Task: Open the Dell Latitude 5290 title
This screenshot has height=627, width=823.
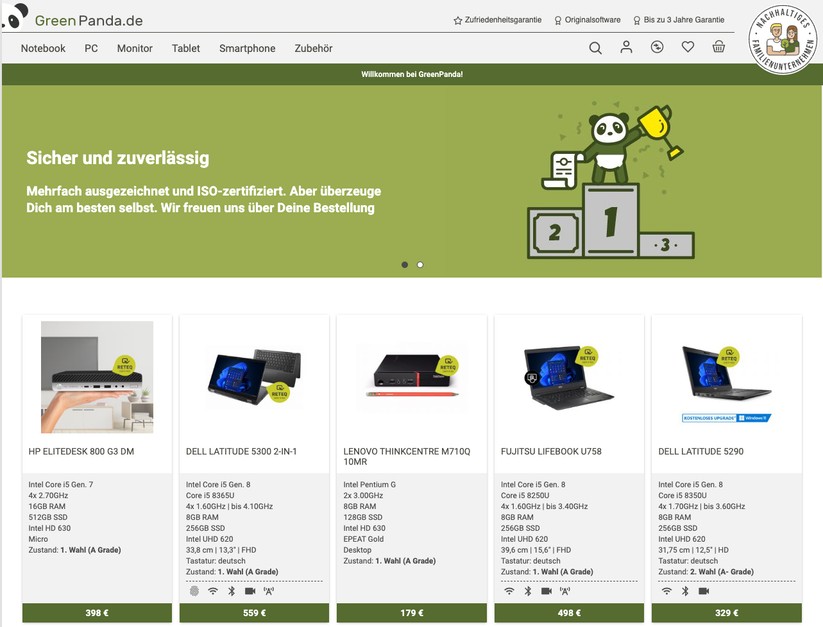Action: 701,451
